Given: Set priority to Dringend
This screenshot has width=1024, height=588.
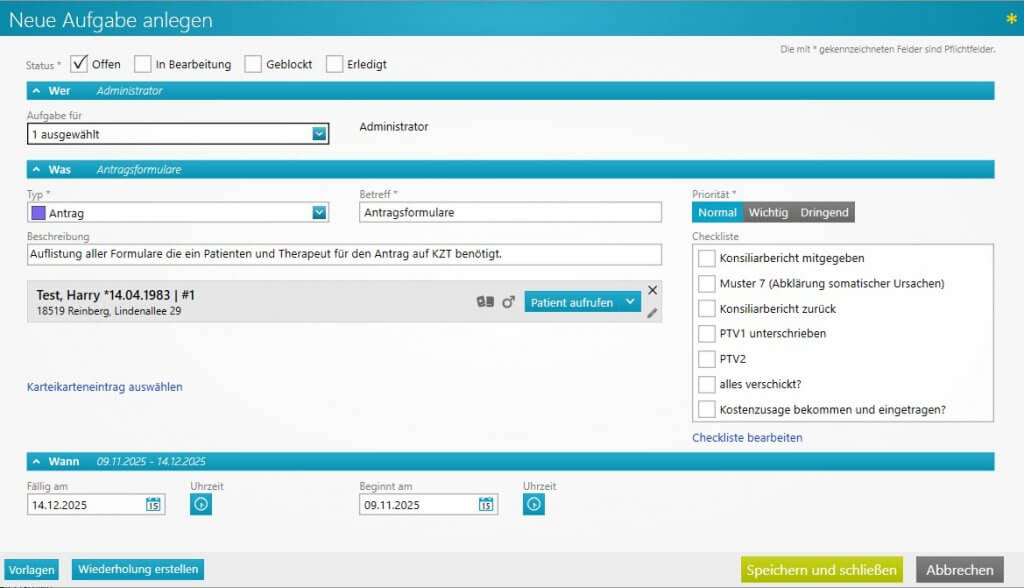Looking at the screenshot, I should (824, 212).
